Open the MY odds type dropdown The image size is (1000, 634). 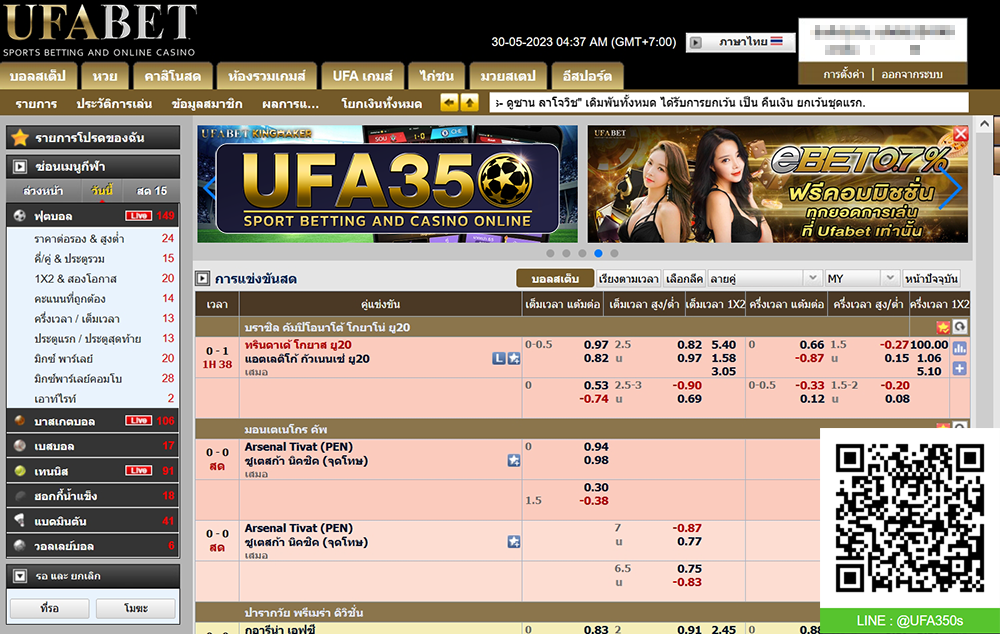[x=862, y=278]
